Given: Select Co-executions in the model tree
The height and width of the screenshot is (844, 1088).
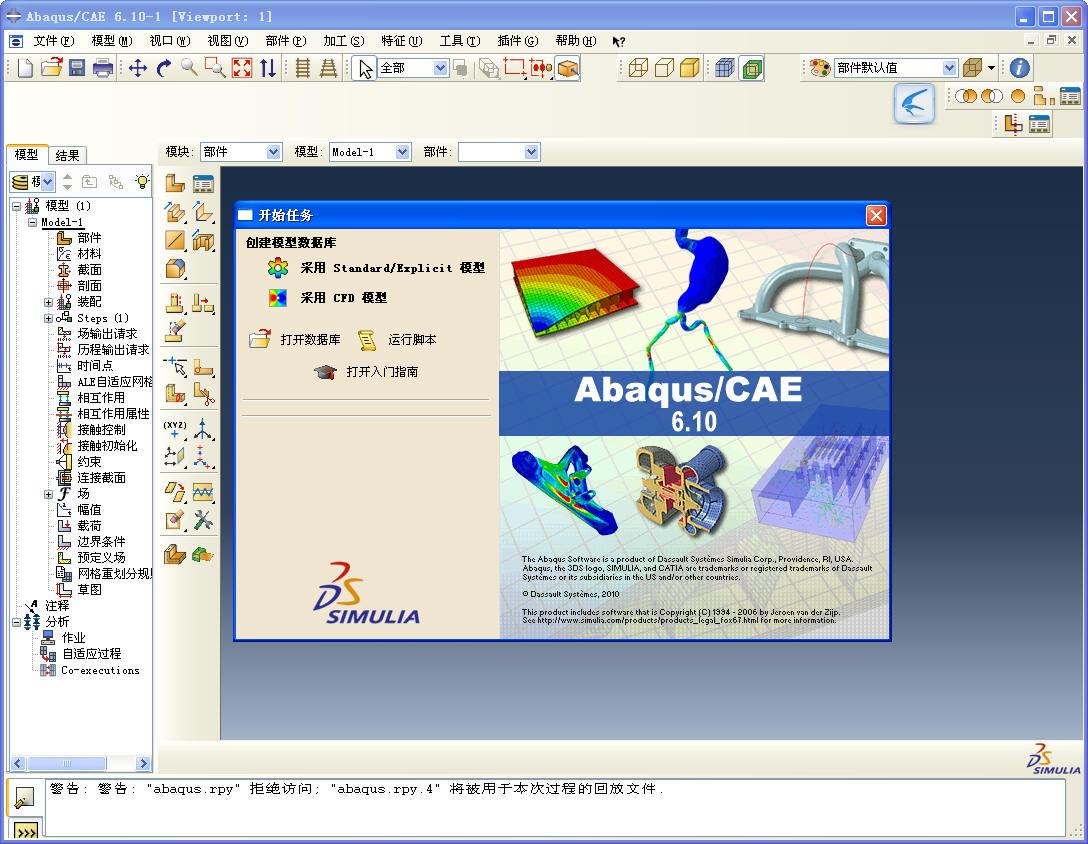Looking at the screenshot, I should (x=99, y=670).
